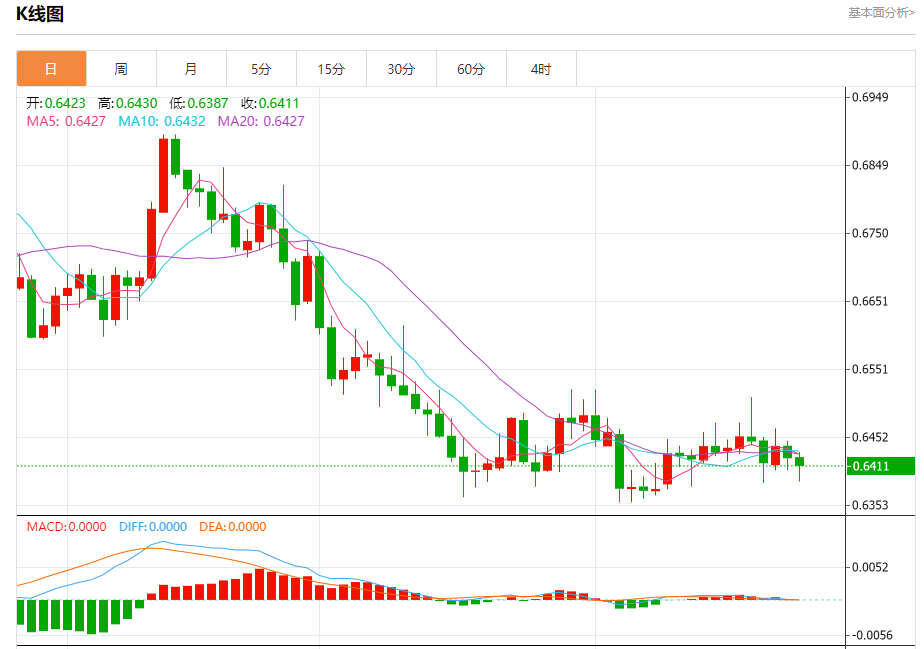Click the 0.6551 price axis label

click(870, 370)
